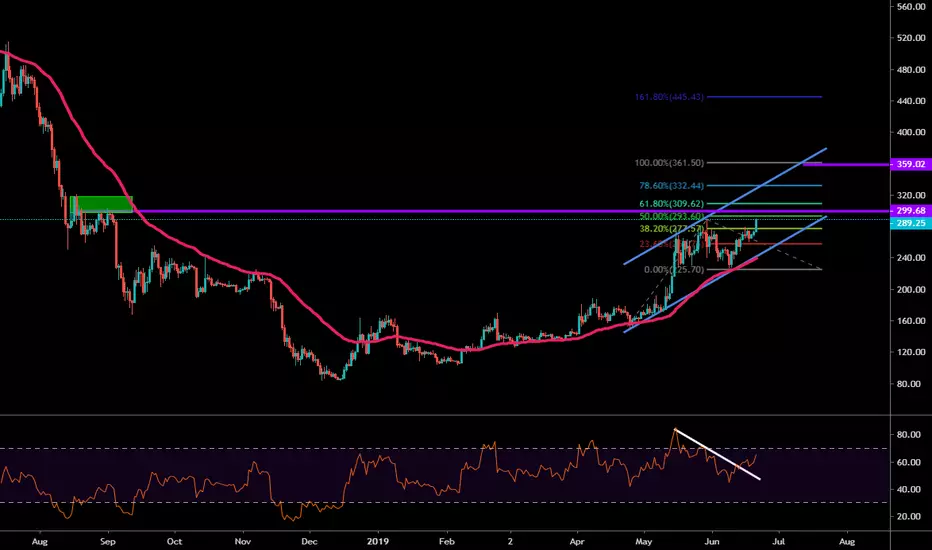
Task: Click the 100.00%(361.50) Fibonacci label
Action: pos(669,162)
